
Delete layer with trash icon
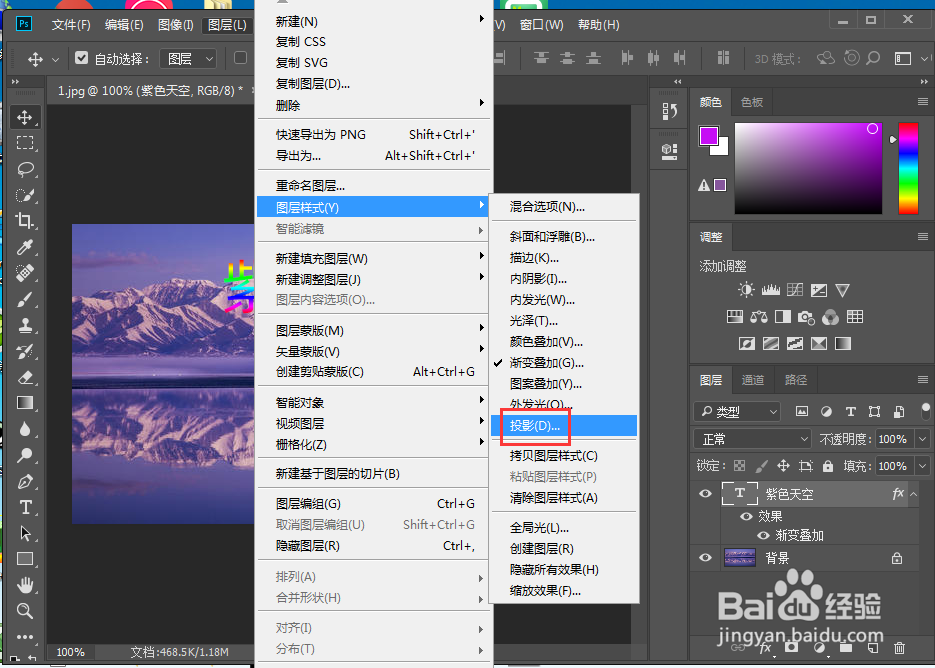point(899,647)
